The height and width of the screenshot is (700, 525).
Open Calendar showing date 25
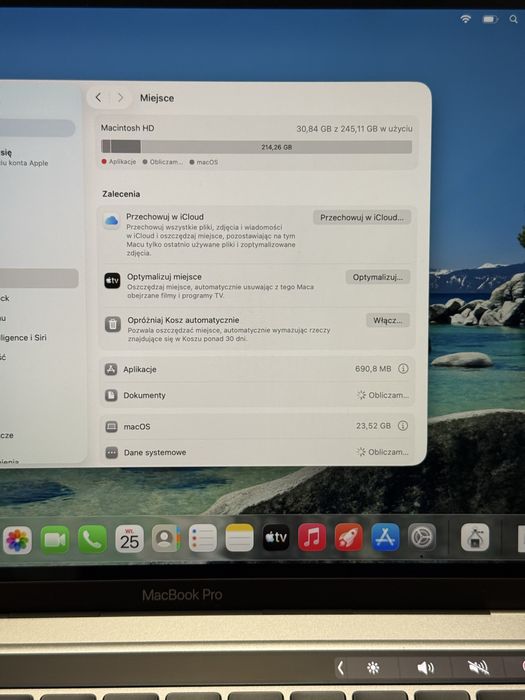(x=129, y=539)
